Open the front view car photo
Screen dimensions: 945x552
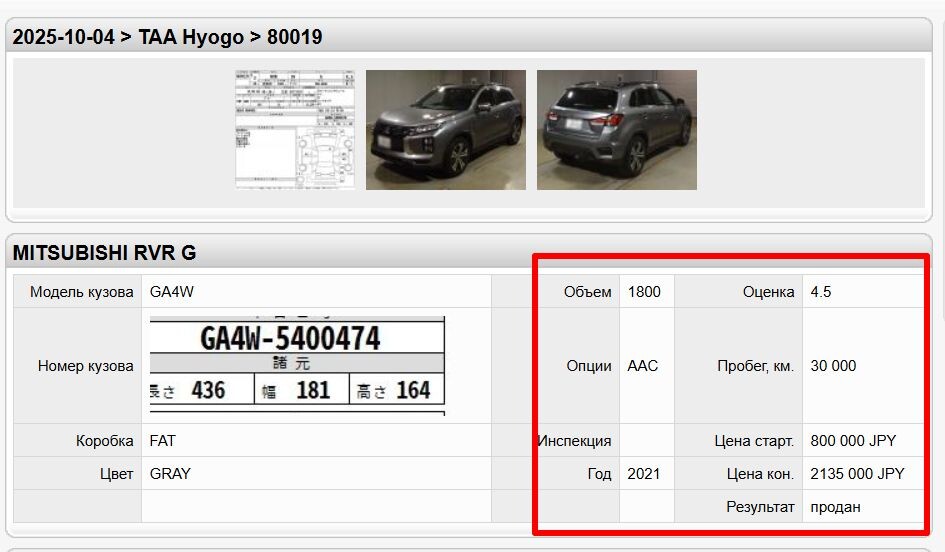pos(445,130)
